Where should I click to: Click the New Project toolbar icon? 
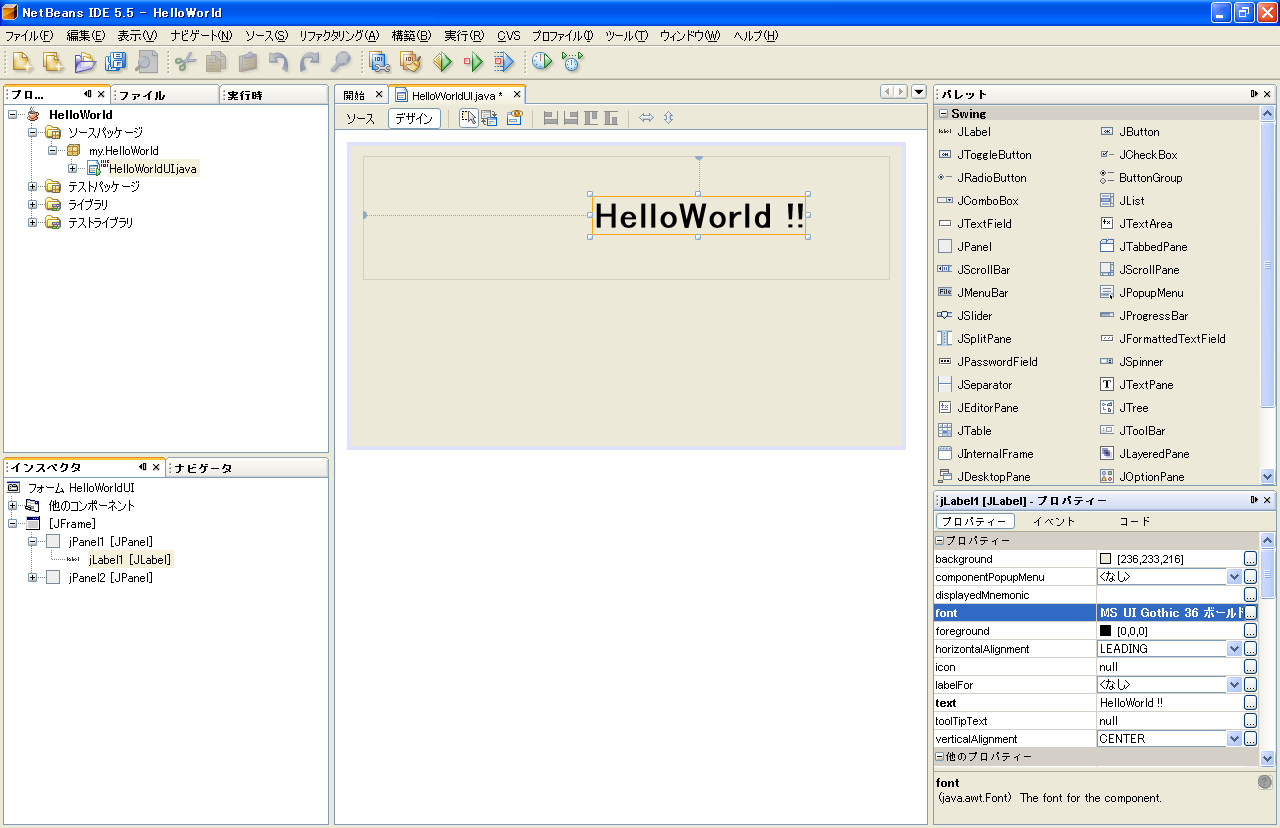click(x=22, y=62)
